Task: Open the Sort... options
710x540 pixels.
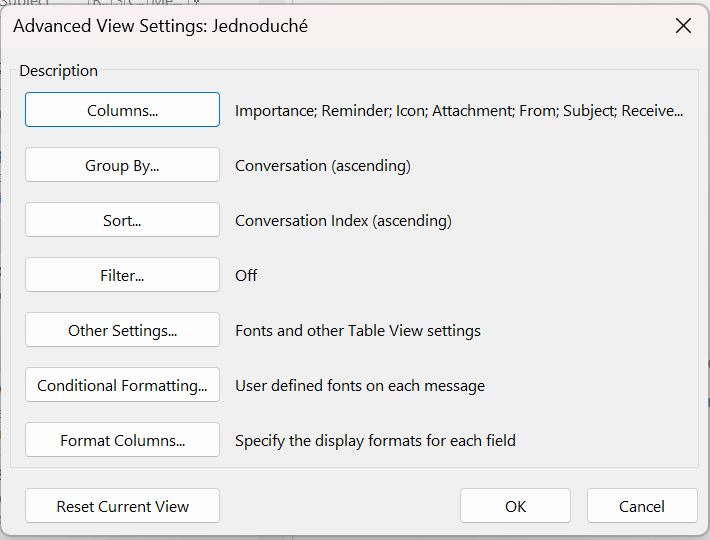Action: point(122,220)
